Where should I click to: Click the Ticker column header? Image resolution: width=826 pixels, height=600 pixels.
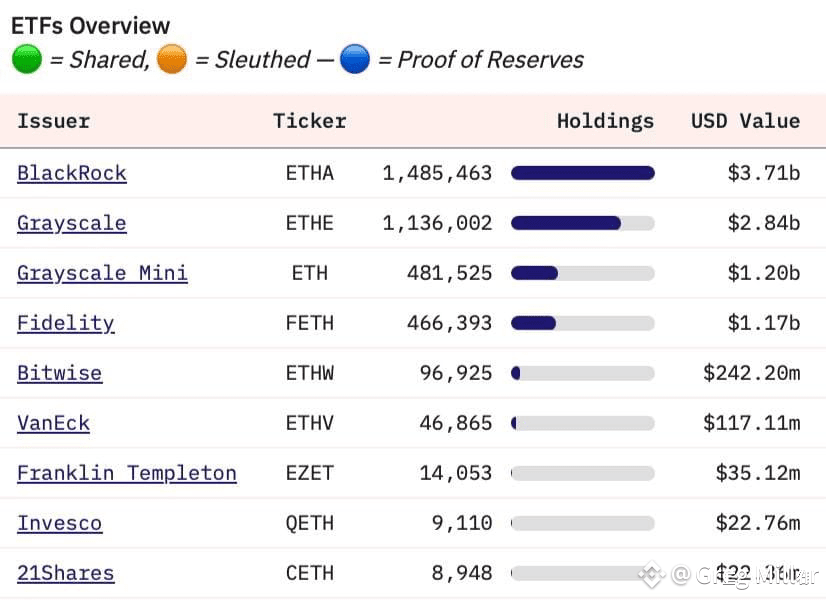[310, 121]
